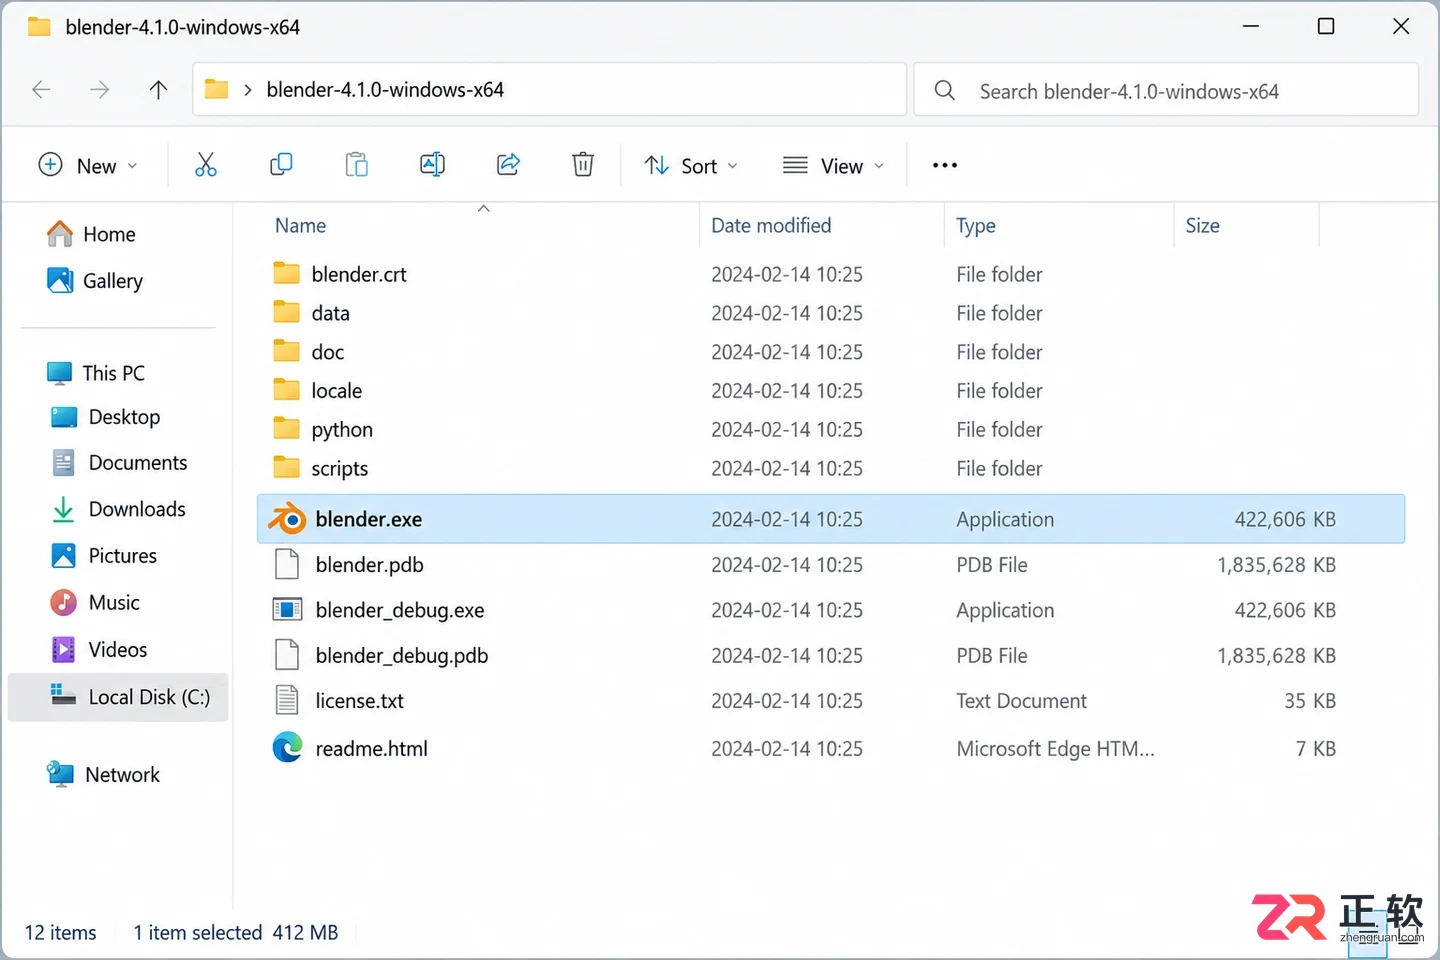Image resolution: width=1440 pixels, height=960 pixels.
Task: Select the blender.exe application icon
Action: pos(288,519)
